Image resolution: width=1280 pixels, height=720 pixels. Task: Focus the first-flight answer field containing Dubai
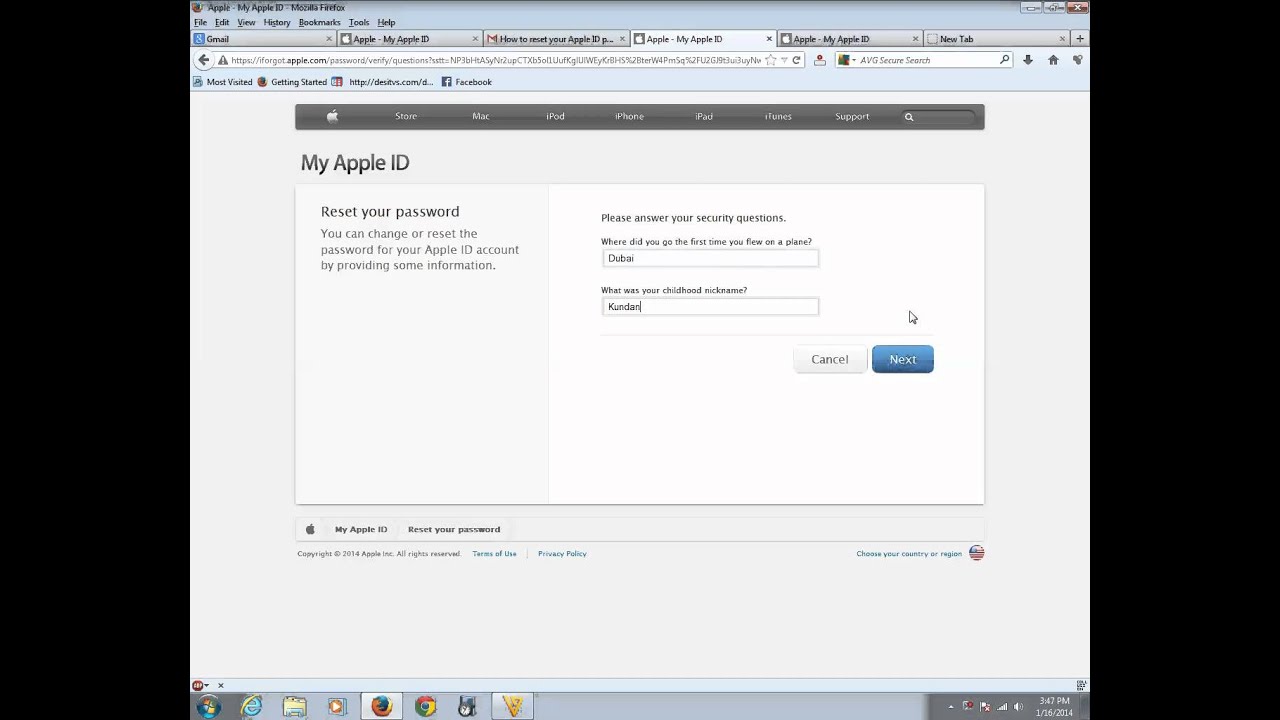click(x=710, y=258)
